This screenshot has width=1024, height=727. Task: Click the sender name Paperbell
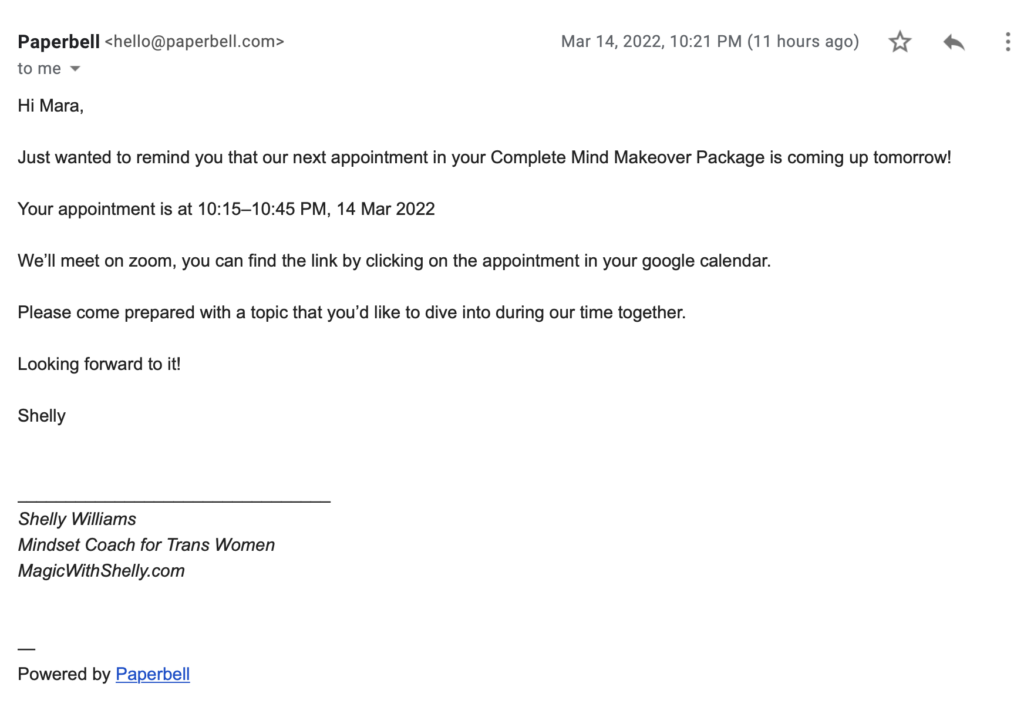tap(58, 42)
